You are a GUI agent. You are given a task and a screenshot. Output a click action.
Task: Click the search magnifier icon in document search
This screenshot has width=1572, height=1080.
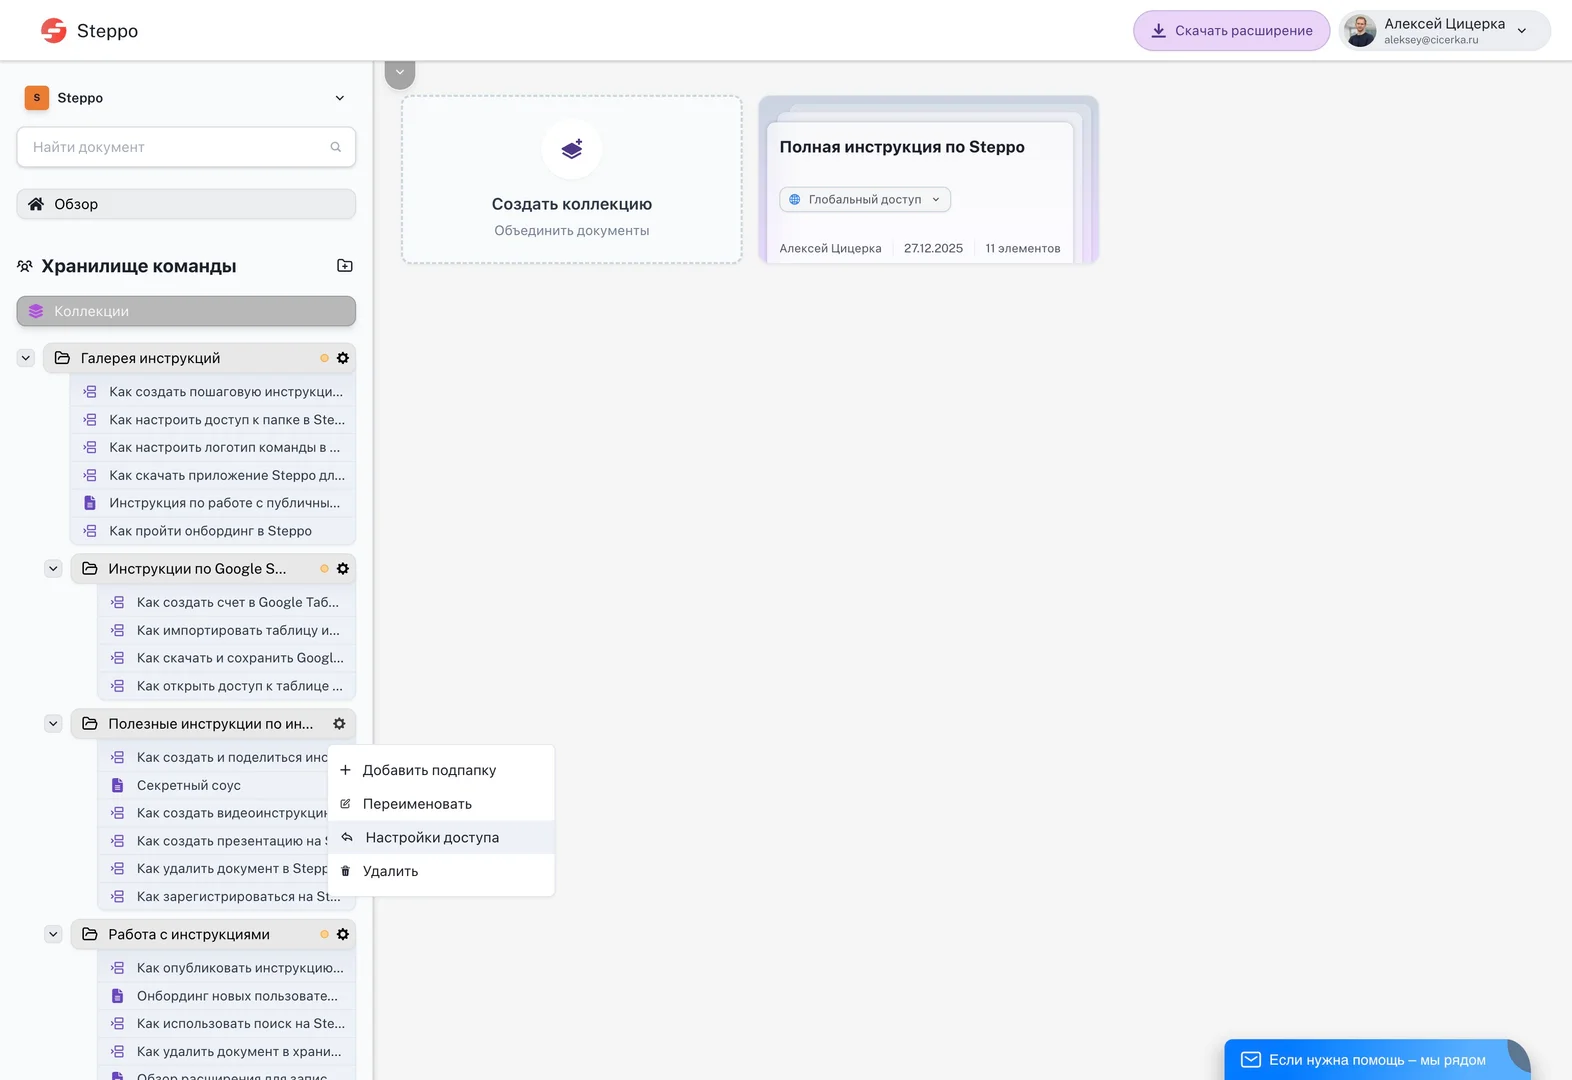point(336,147)
